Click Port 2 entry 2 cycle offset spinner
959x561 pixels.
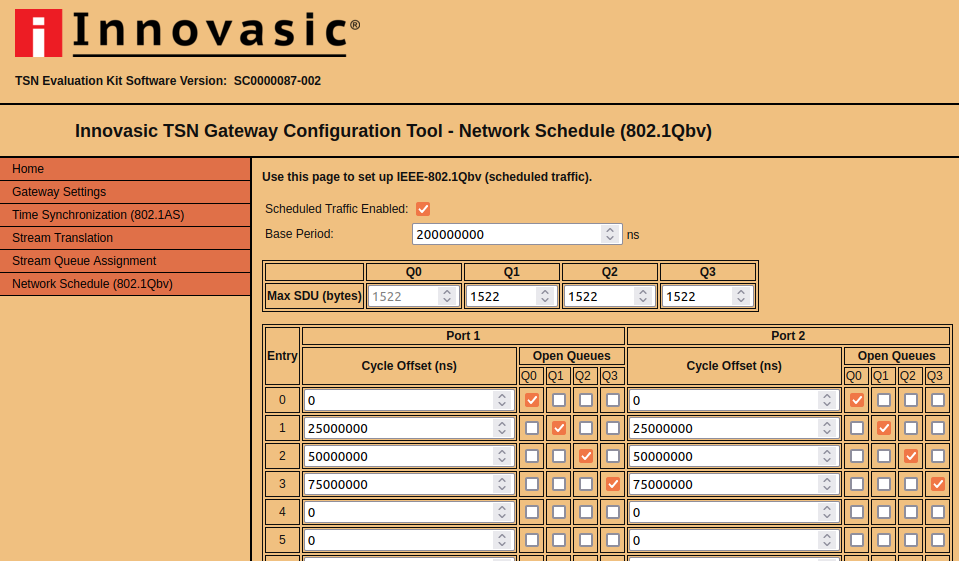pyautogui.click(x=826, y=456)
